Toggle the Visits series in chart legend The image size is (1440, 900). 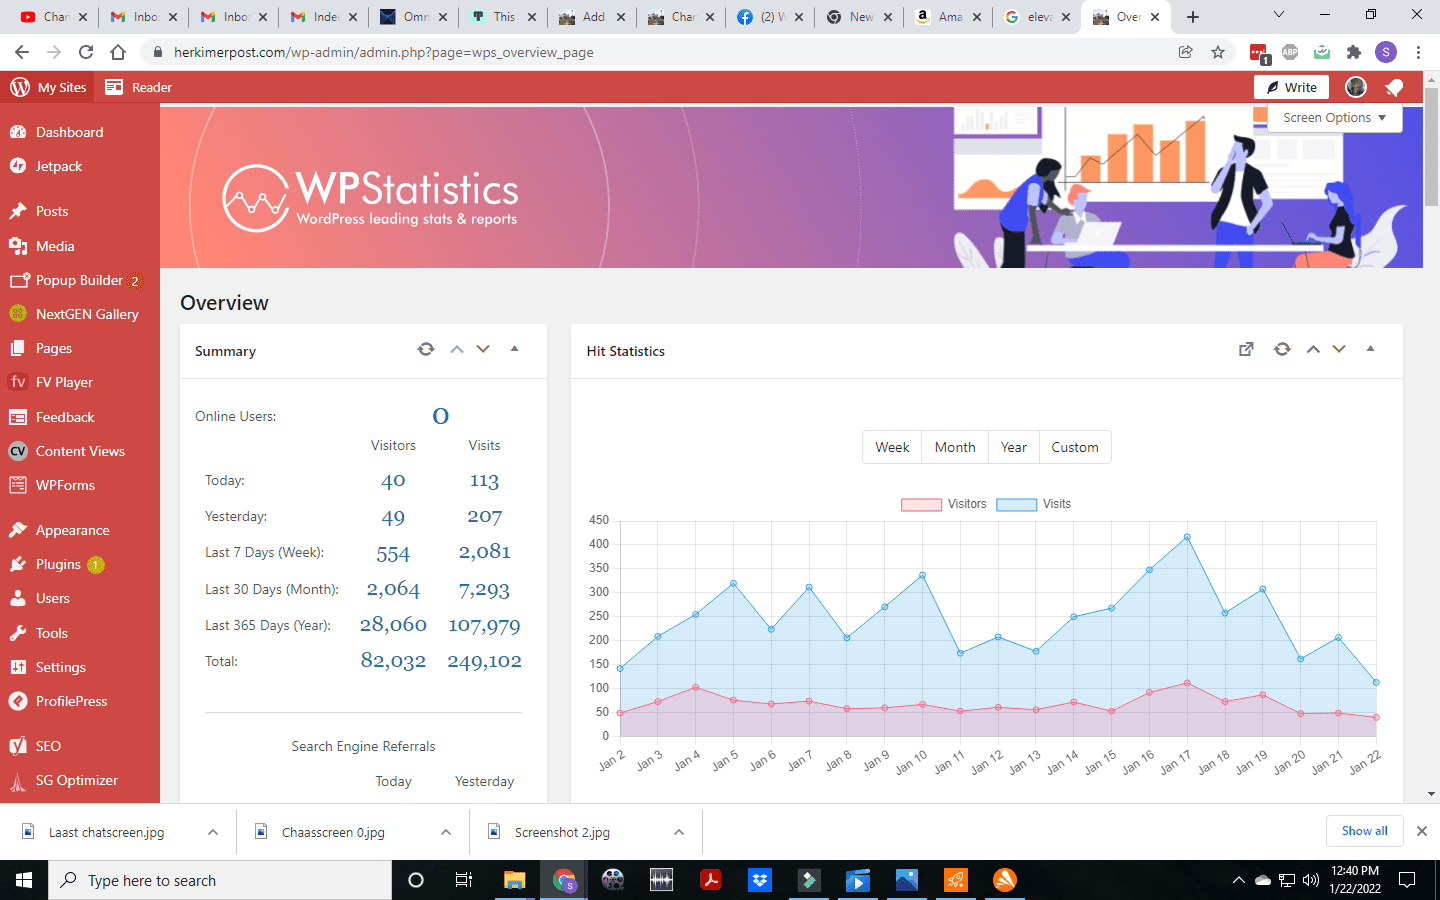tap(1034, 504)
